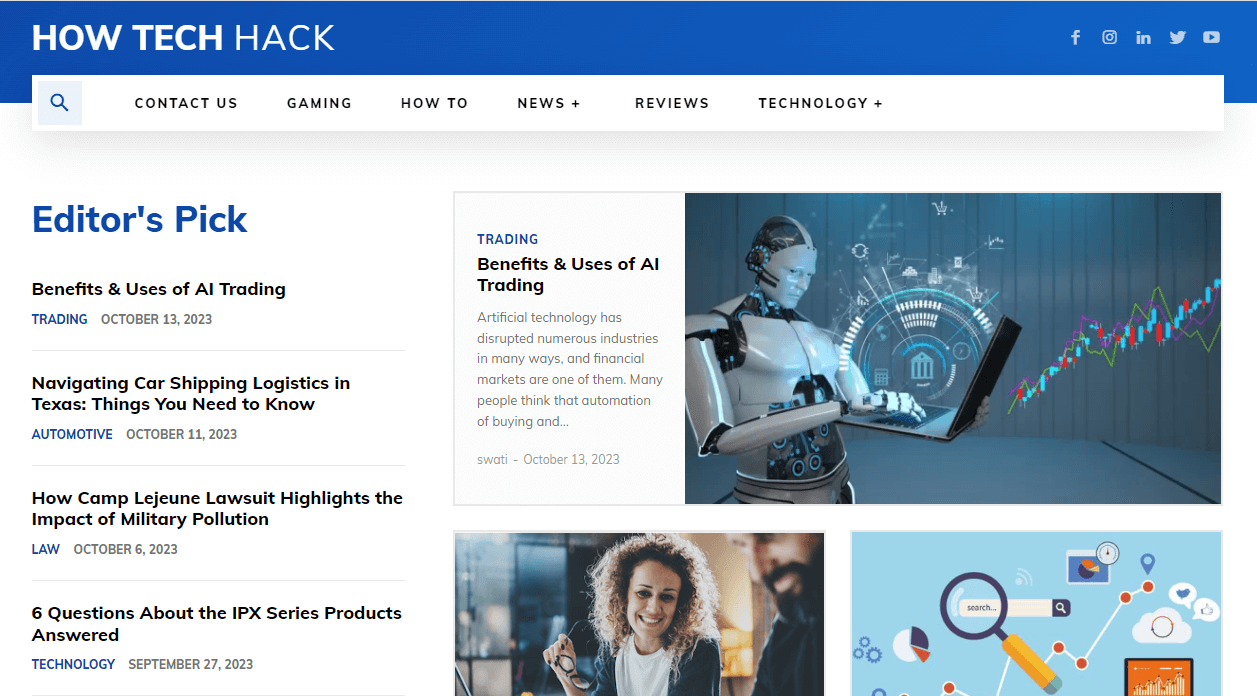Open the Reviews menu item
The width and height of the screenshot is (1257, 696).
(672, 103)
